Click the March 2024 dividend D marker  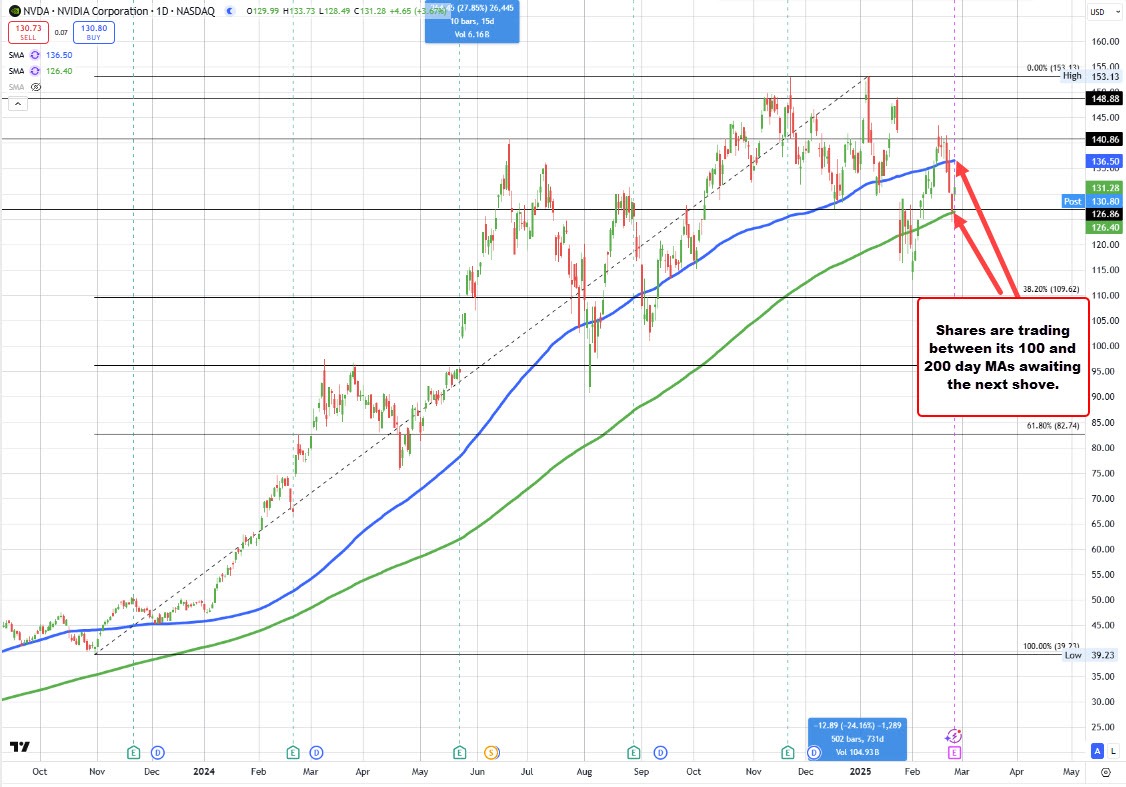pos(316,753)
